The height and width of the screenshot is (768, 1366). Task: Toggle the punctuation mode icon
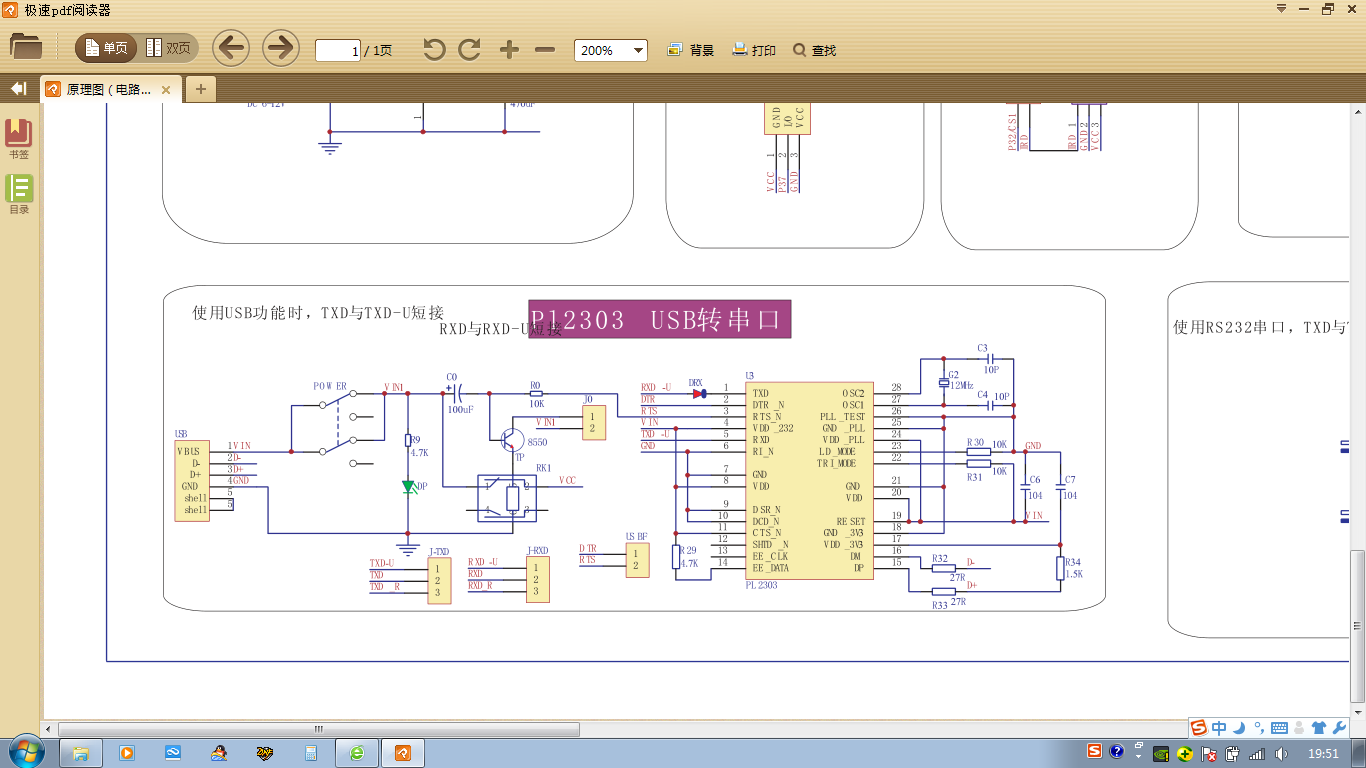[x=1260, y=728]
